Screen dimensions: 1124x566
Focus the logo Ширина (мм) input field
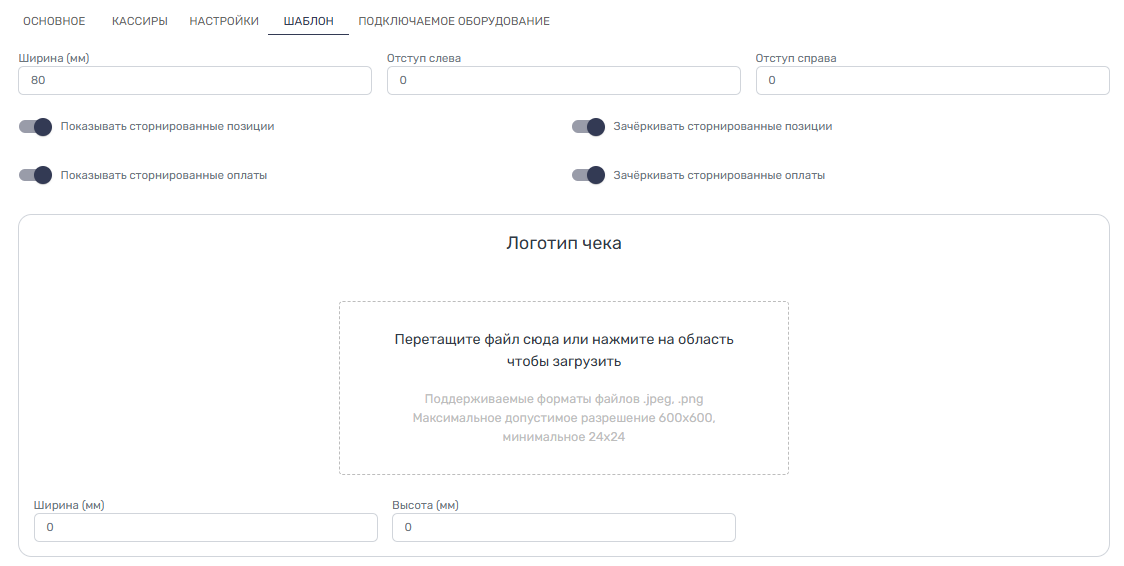coord(206,527)
